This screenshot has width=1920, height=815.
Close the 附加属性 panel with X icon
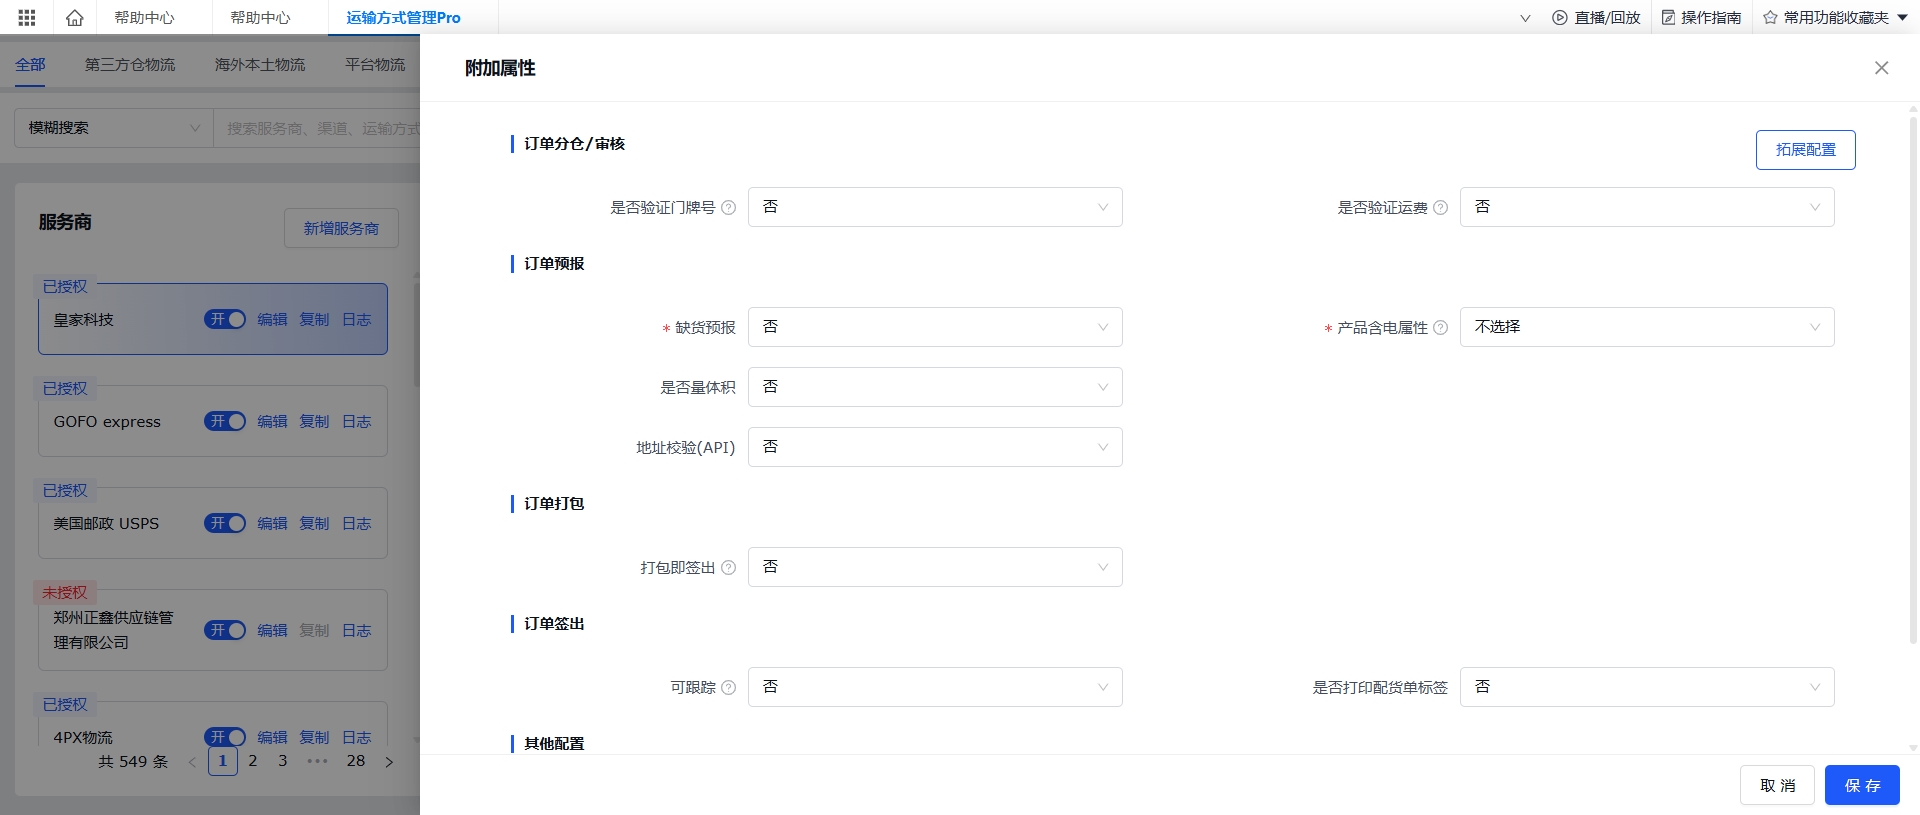click(x=1881, y=68)
